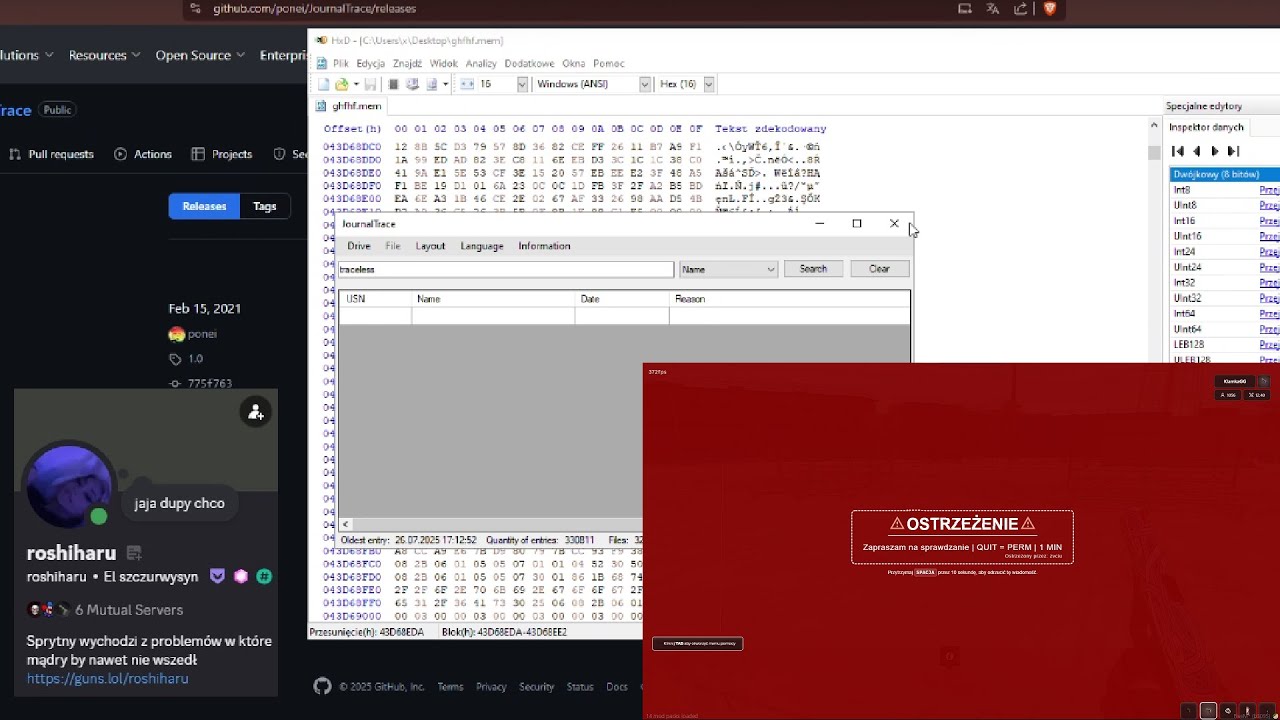Jump to last entry in Inspektor danych
This screenshot has width=1280, height=720.
[x=1233, y=151]
